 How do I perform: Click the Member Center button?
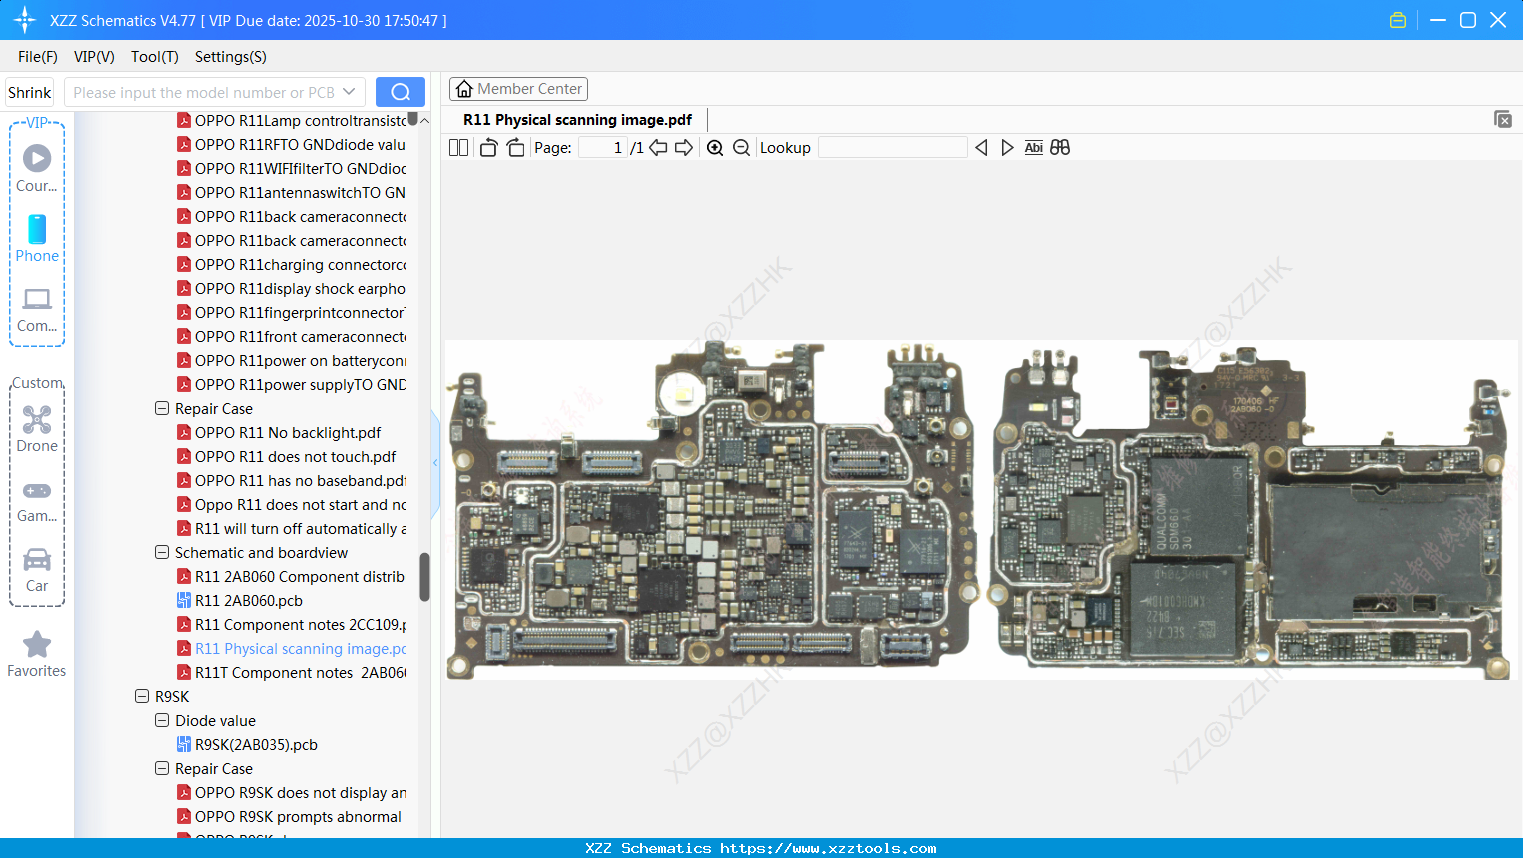pyautogui.click(x=518, y=88)
